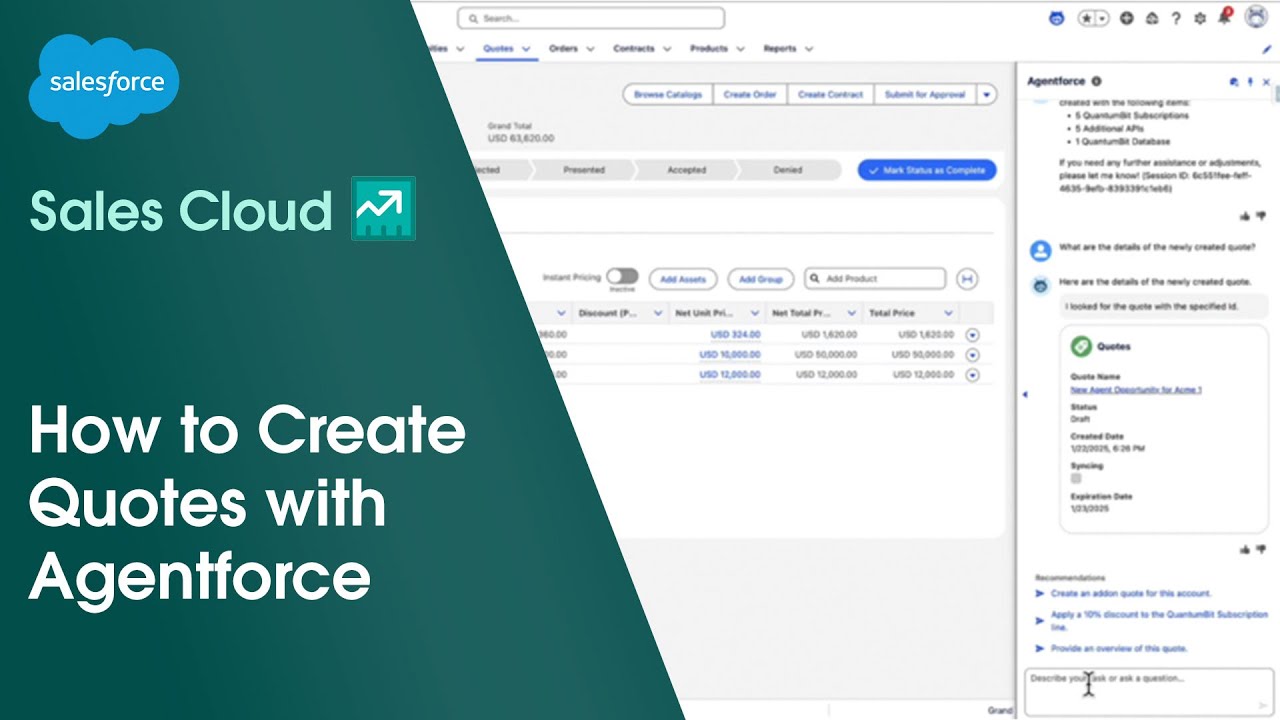Screen dimensions: 1280x720
Task: Open the New Agent Opportunity for Acme quote link
Action: [x=1136, y=390]
